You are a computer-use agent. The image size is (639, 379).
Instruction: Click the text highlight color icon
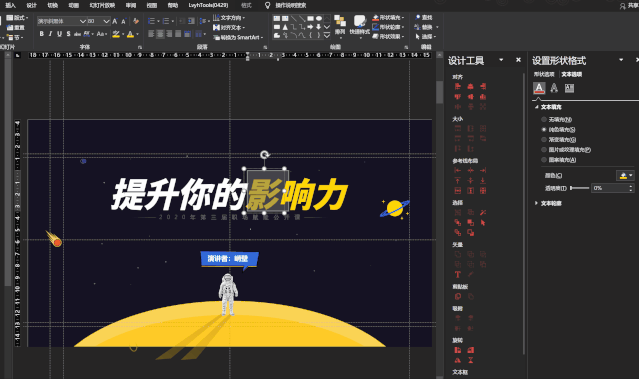point(116,34)
